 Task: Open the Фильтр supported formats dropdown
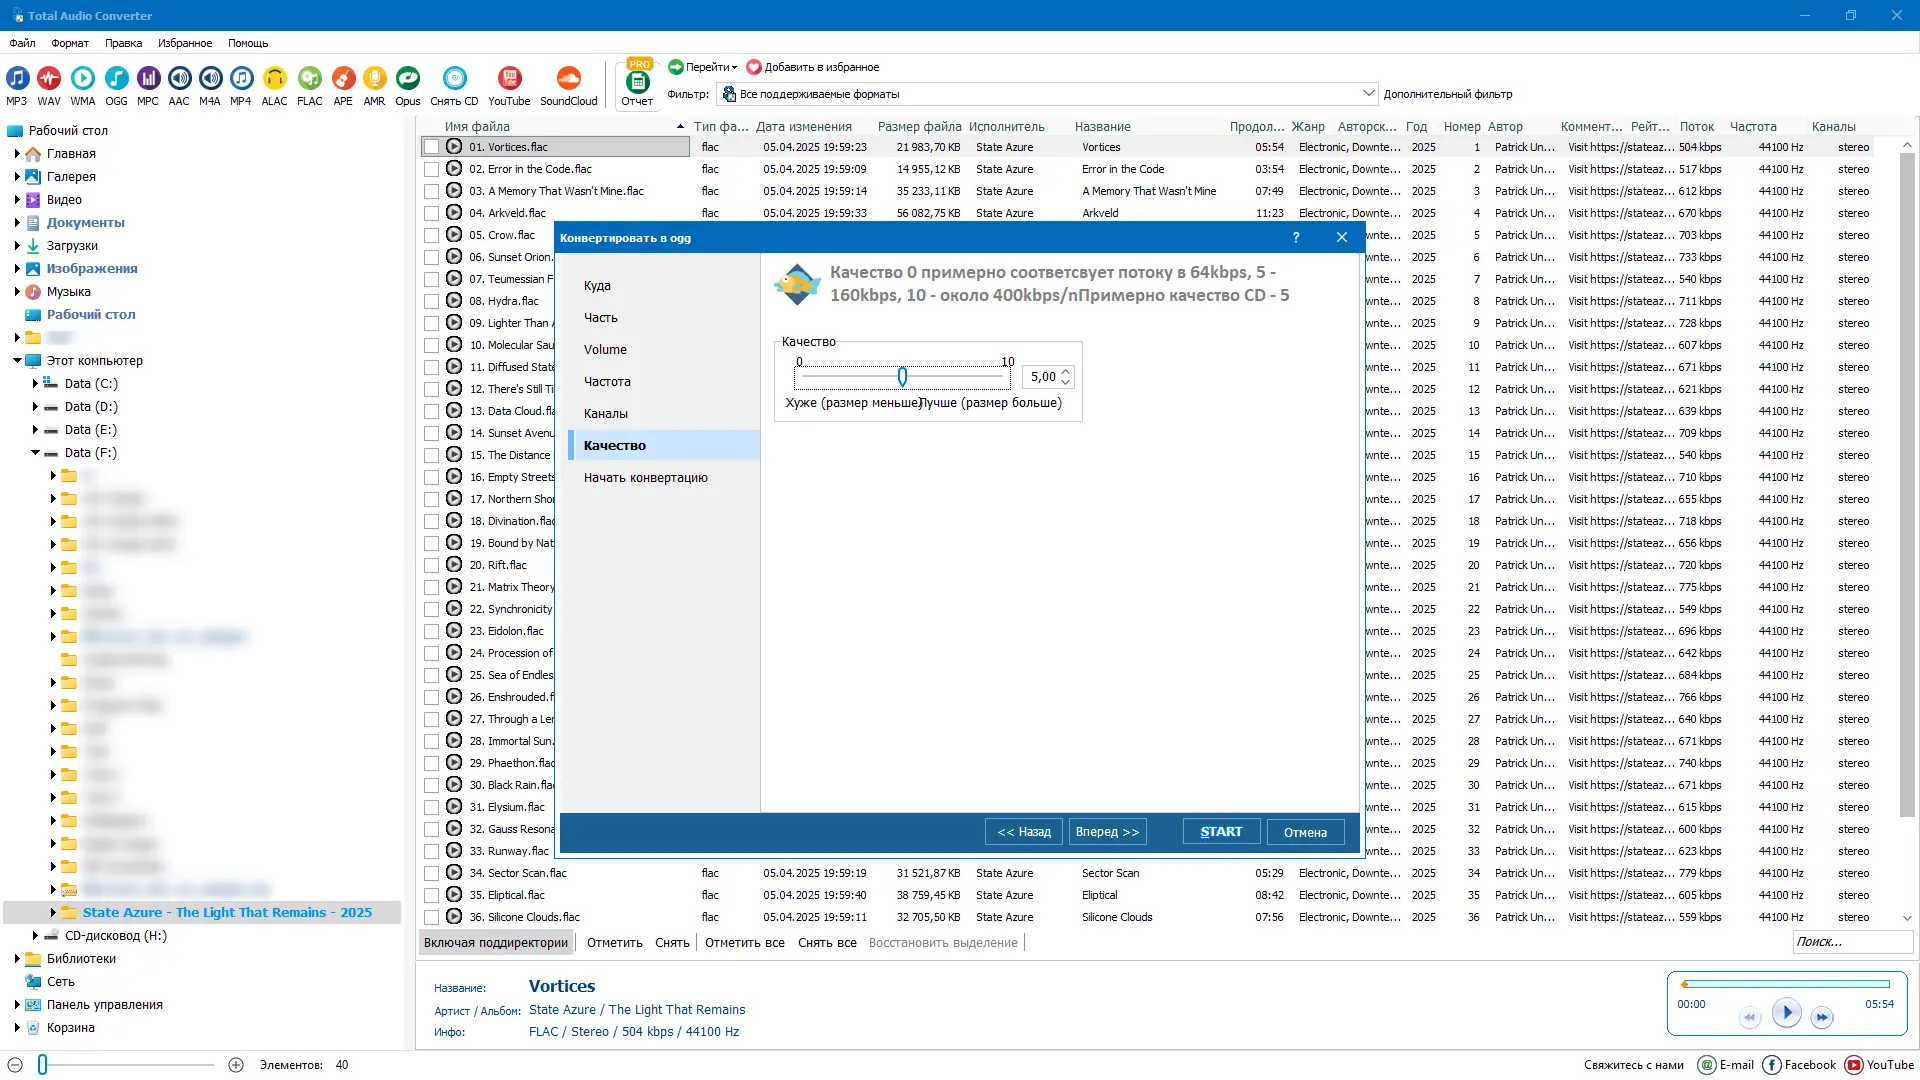click(1368, 94)
